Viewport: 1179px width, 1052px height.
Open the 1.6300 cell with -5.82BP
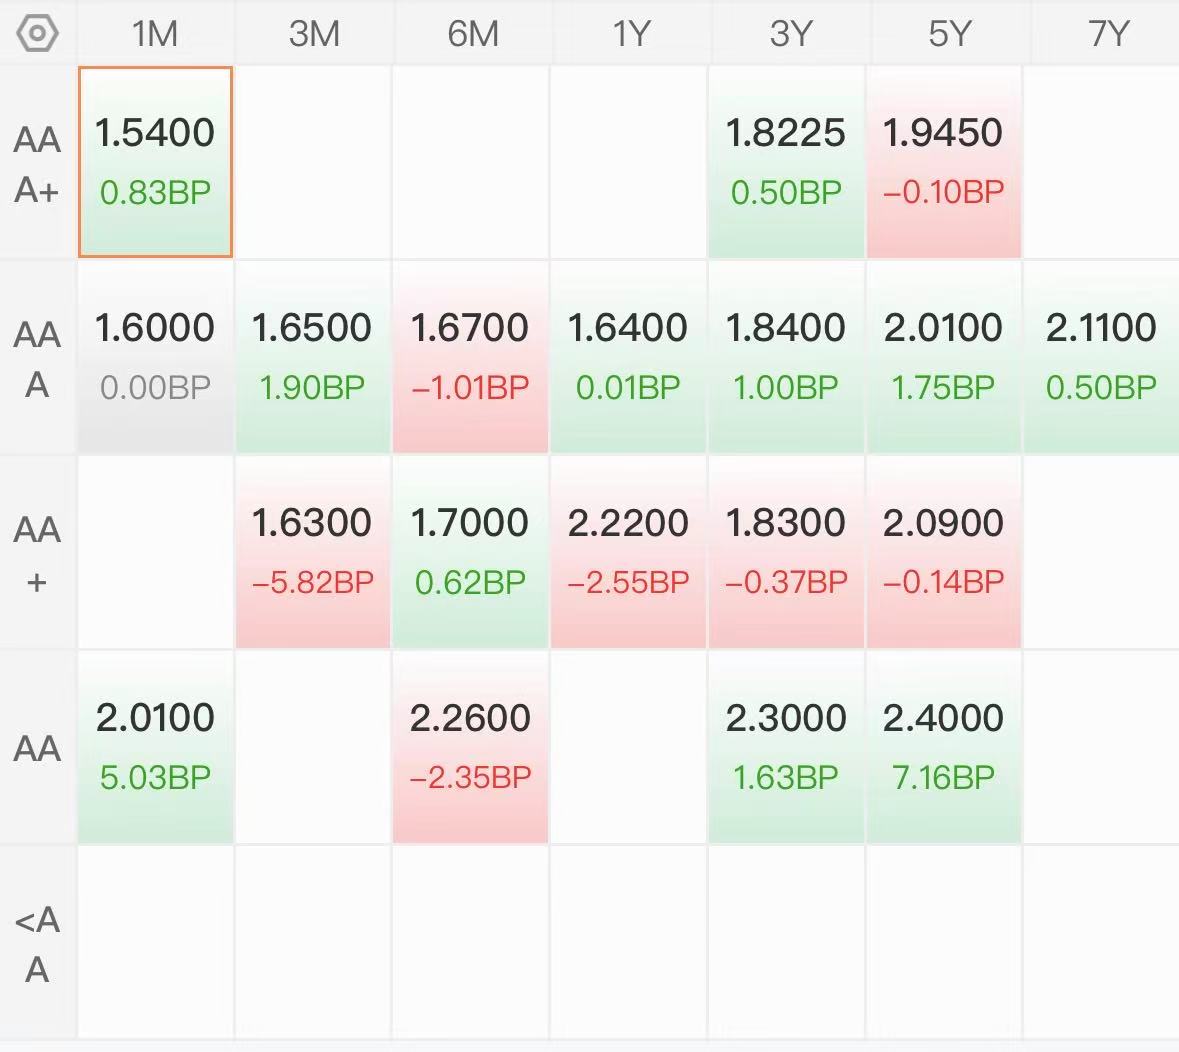coord(313,552)
